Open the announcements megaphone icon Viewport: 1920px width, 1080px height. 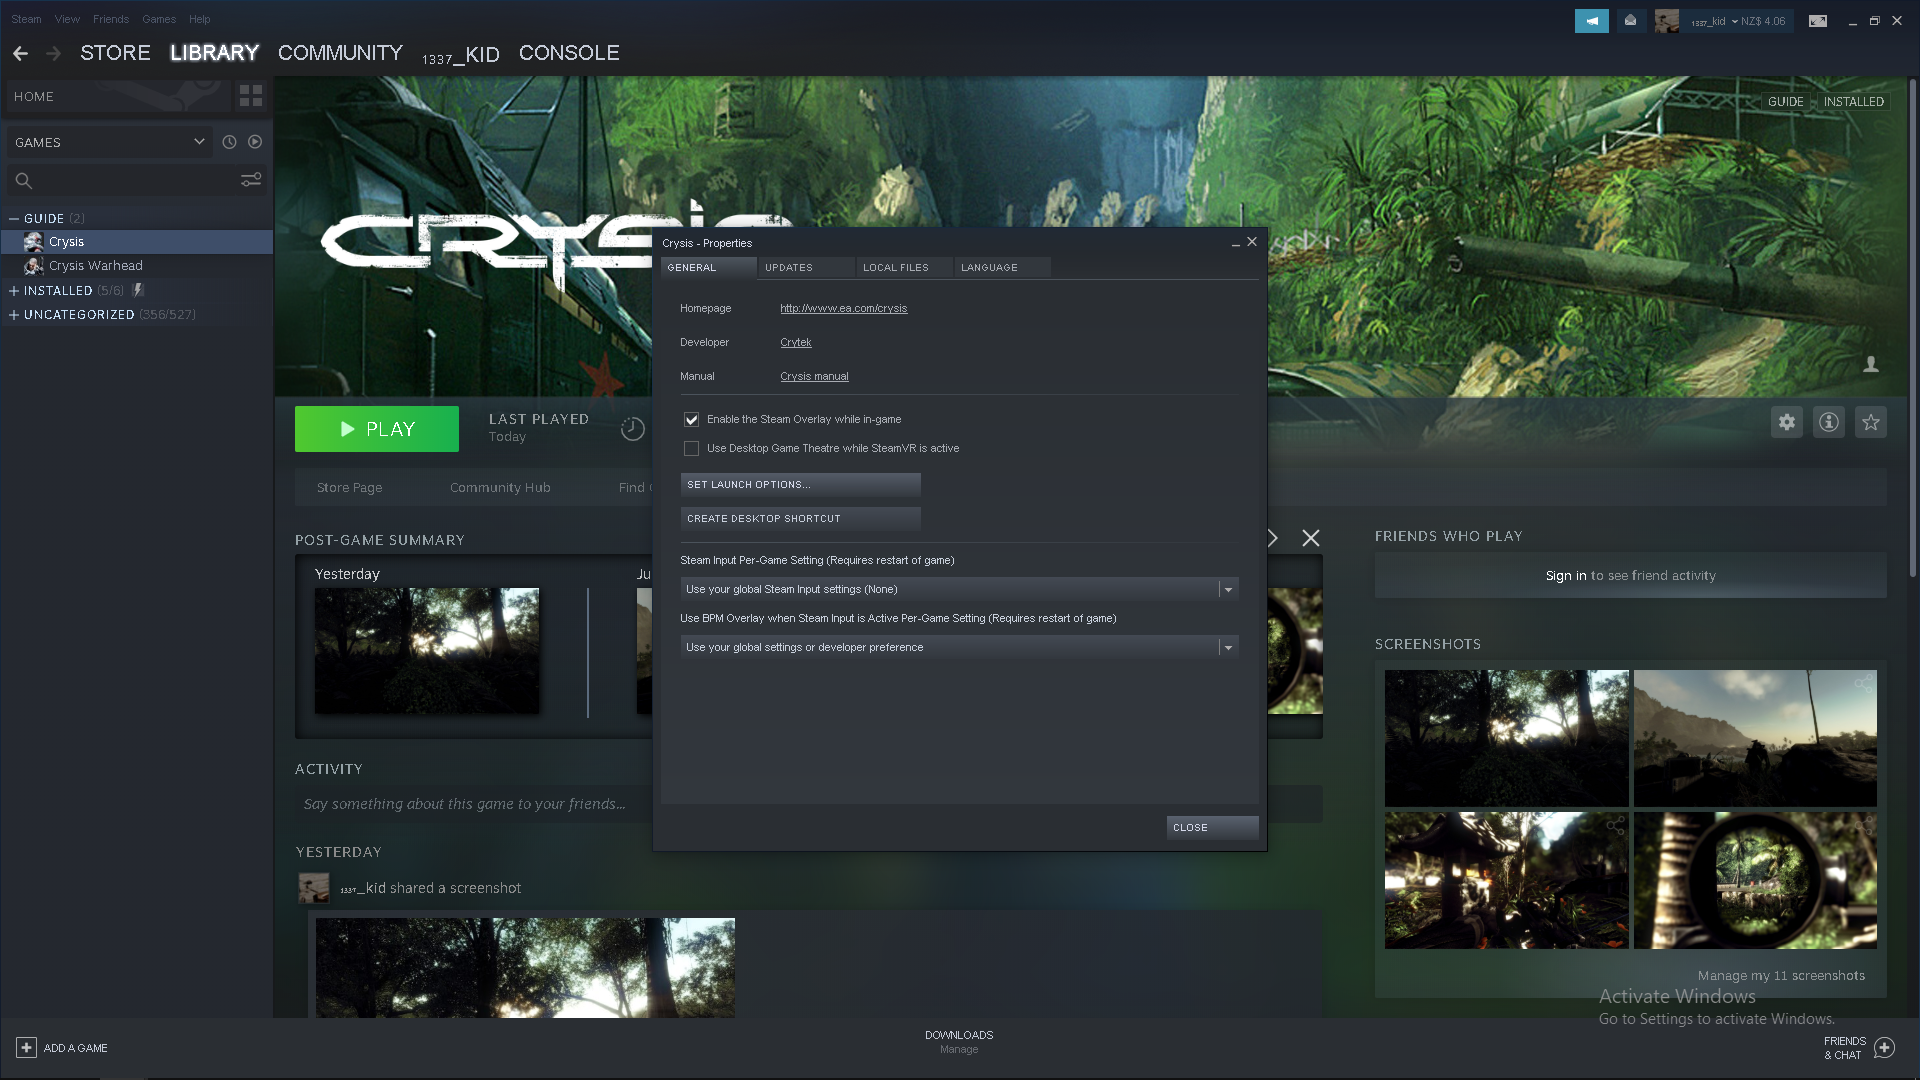point(1591,20)
